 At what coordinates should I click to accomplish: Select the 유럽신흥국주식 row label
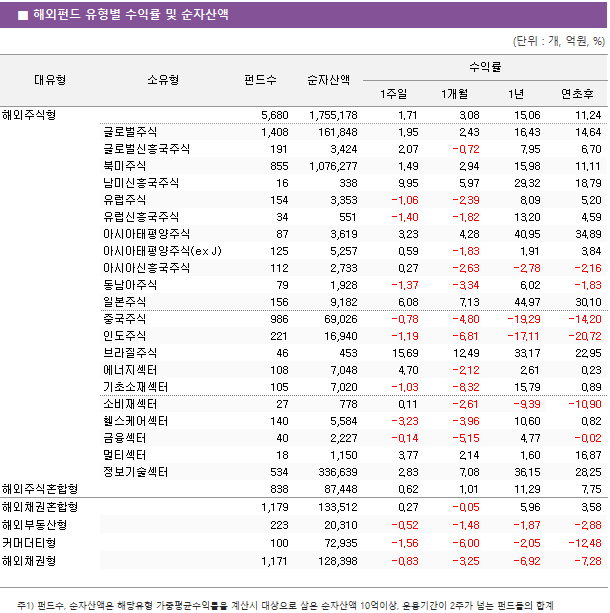[141, 217]
